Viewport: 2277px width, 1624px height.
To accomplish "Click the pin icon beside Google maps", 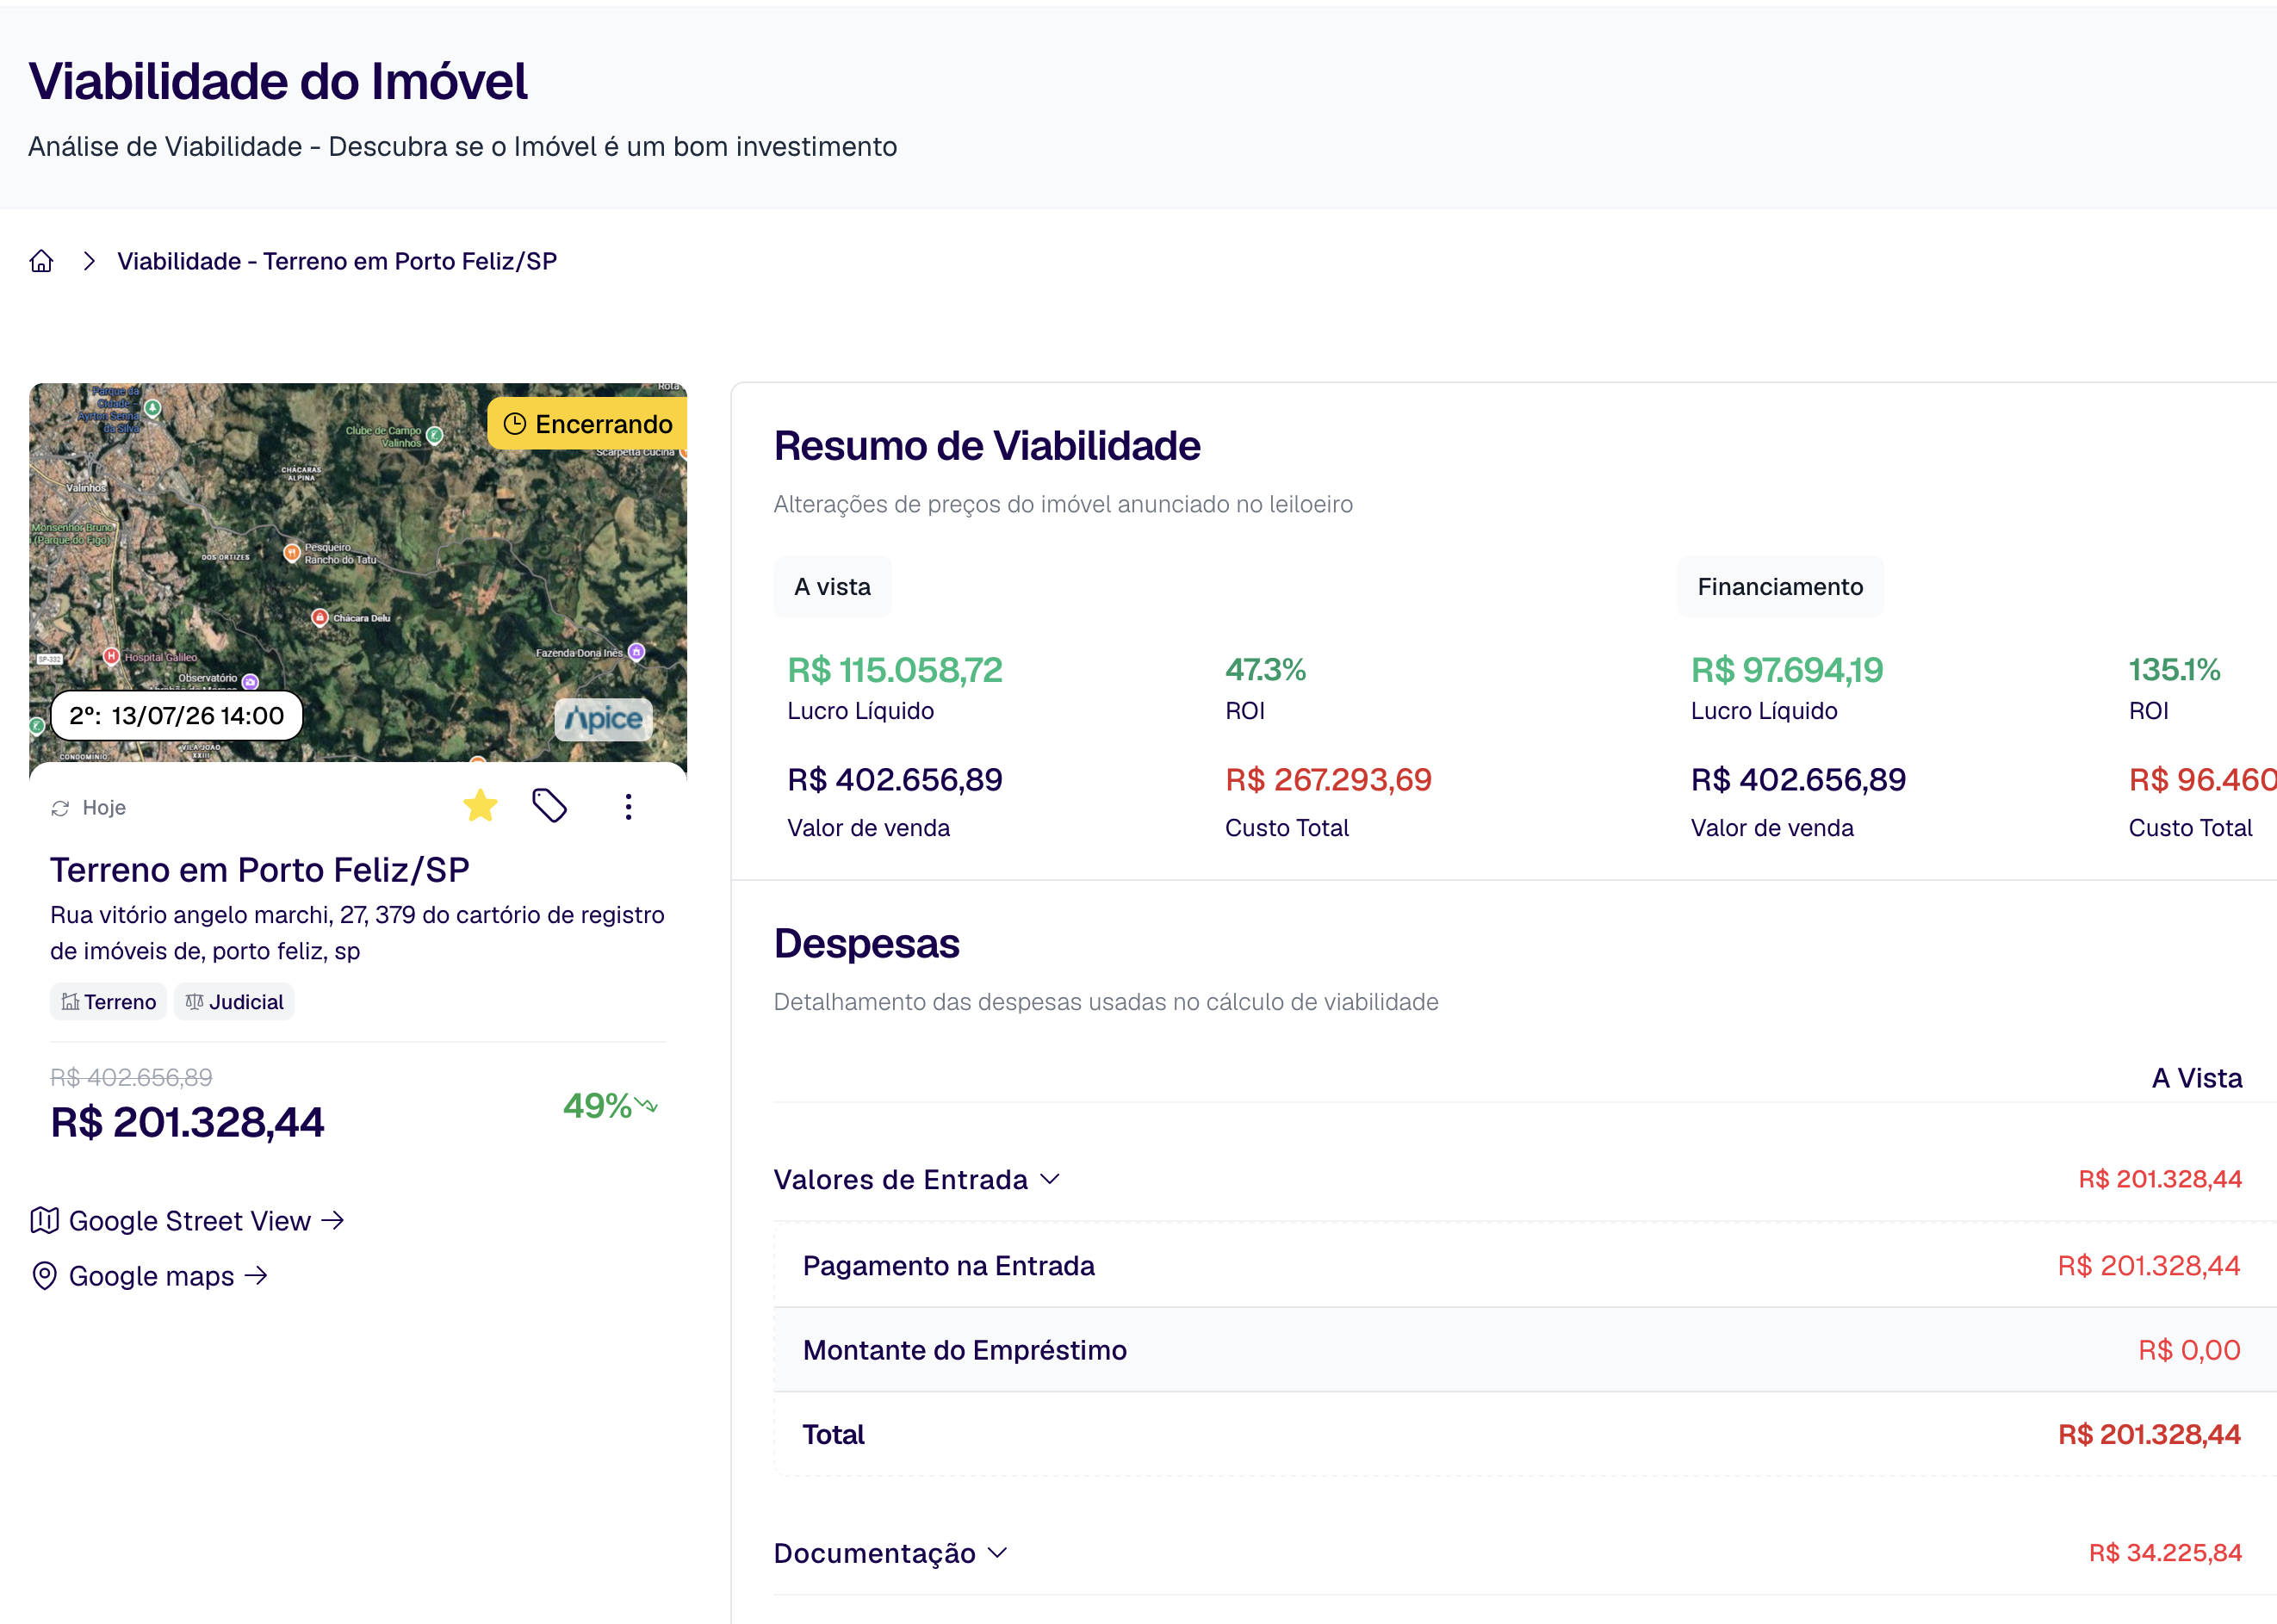I will (44, 1276).
